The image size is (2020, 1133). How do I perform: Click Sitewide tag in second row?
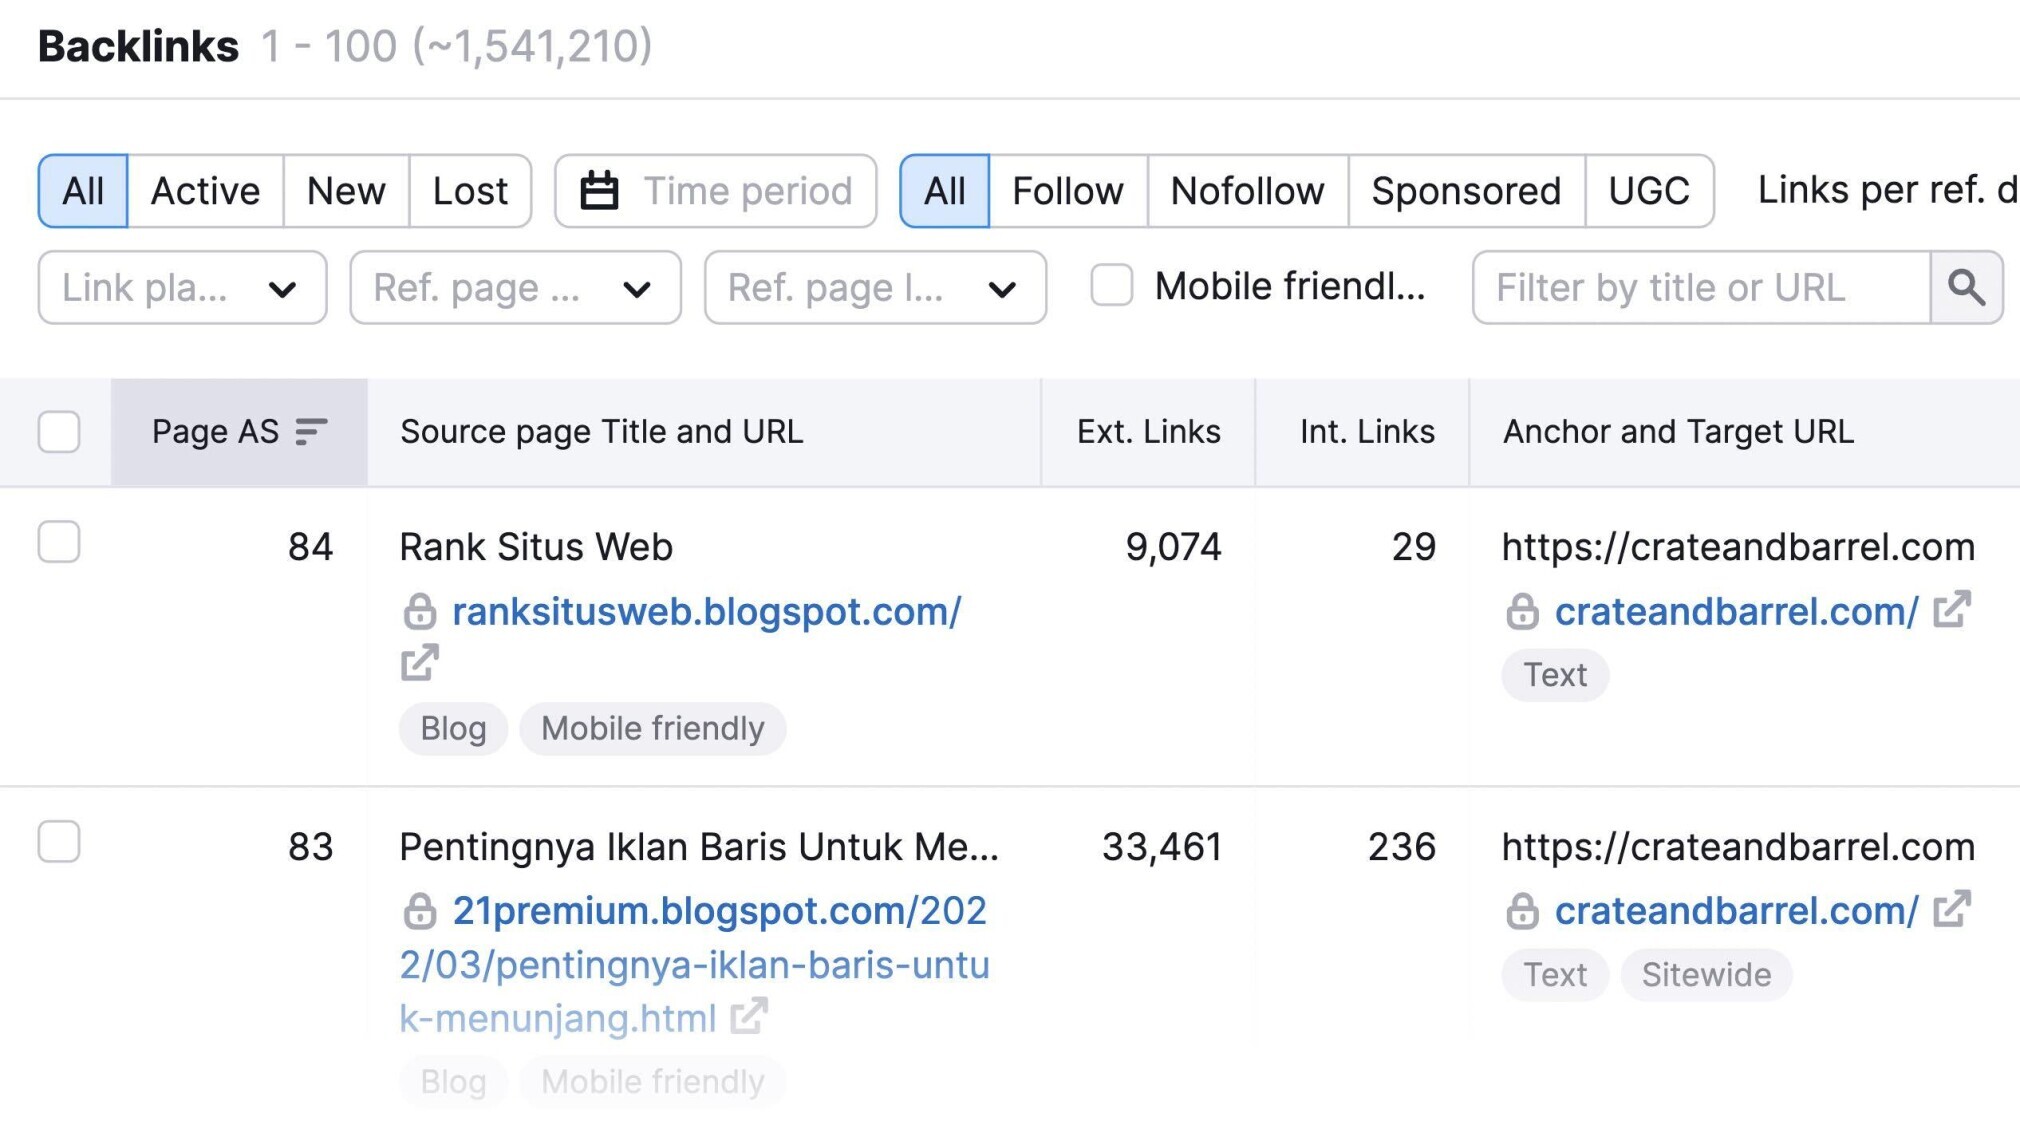coord(1706,975)
